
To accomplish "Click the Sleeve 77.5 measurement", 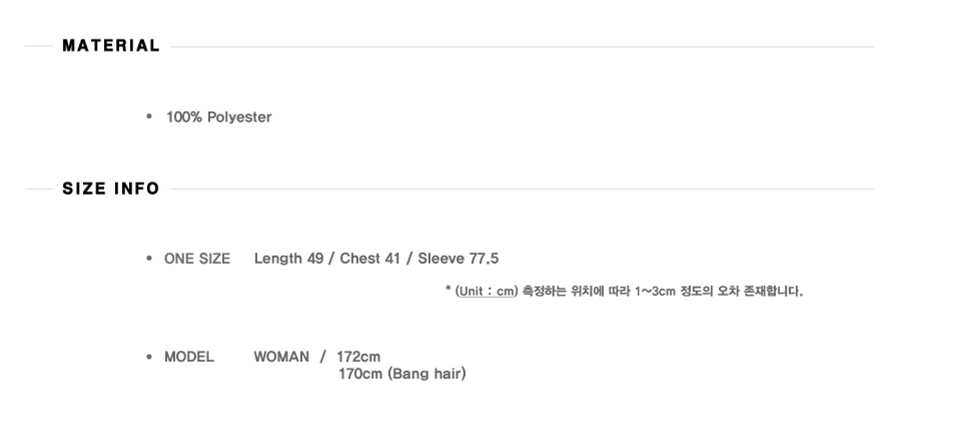I will (458, 259).
